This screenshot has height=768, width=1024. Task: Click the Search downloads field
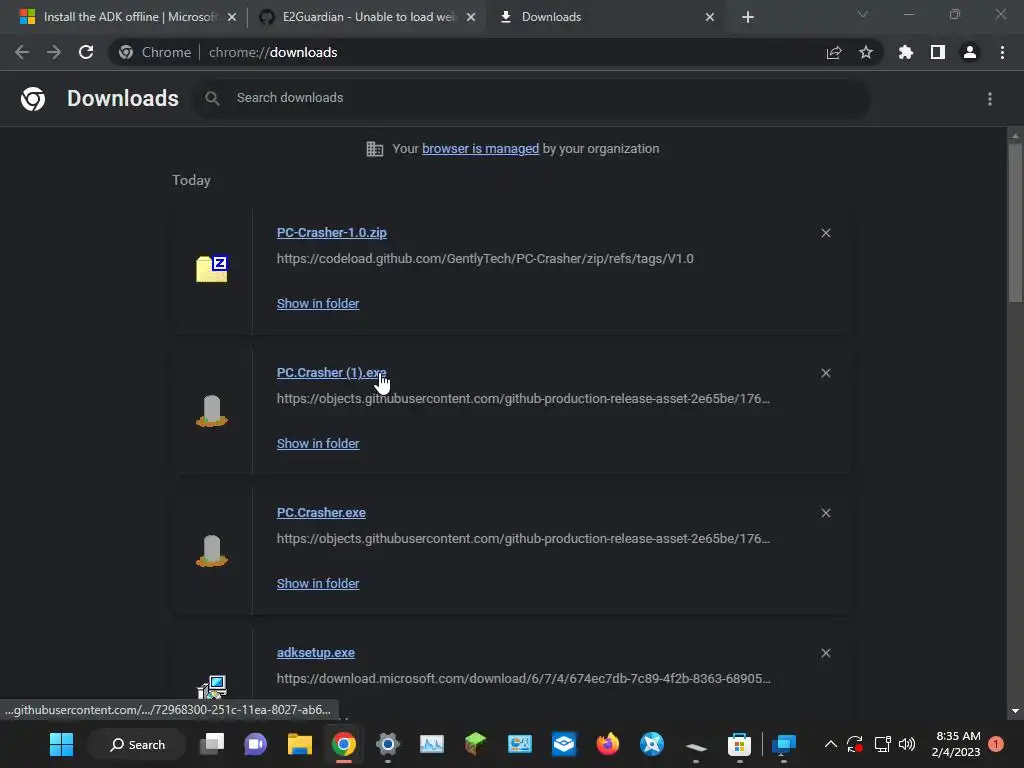tap(531, 98)
